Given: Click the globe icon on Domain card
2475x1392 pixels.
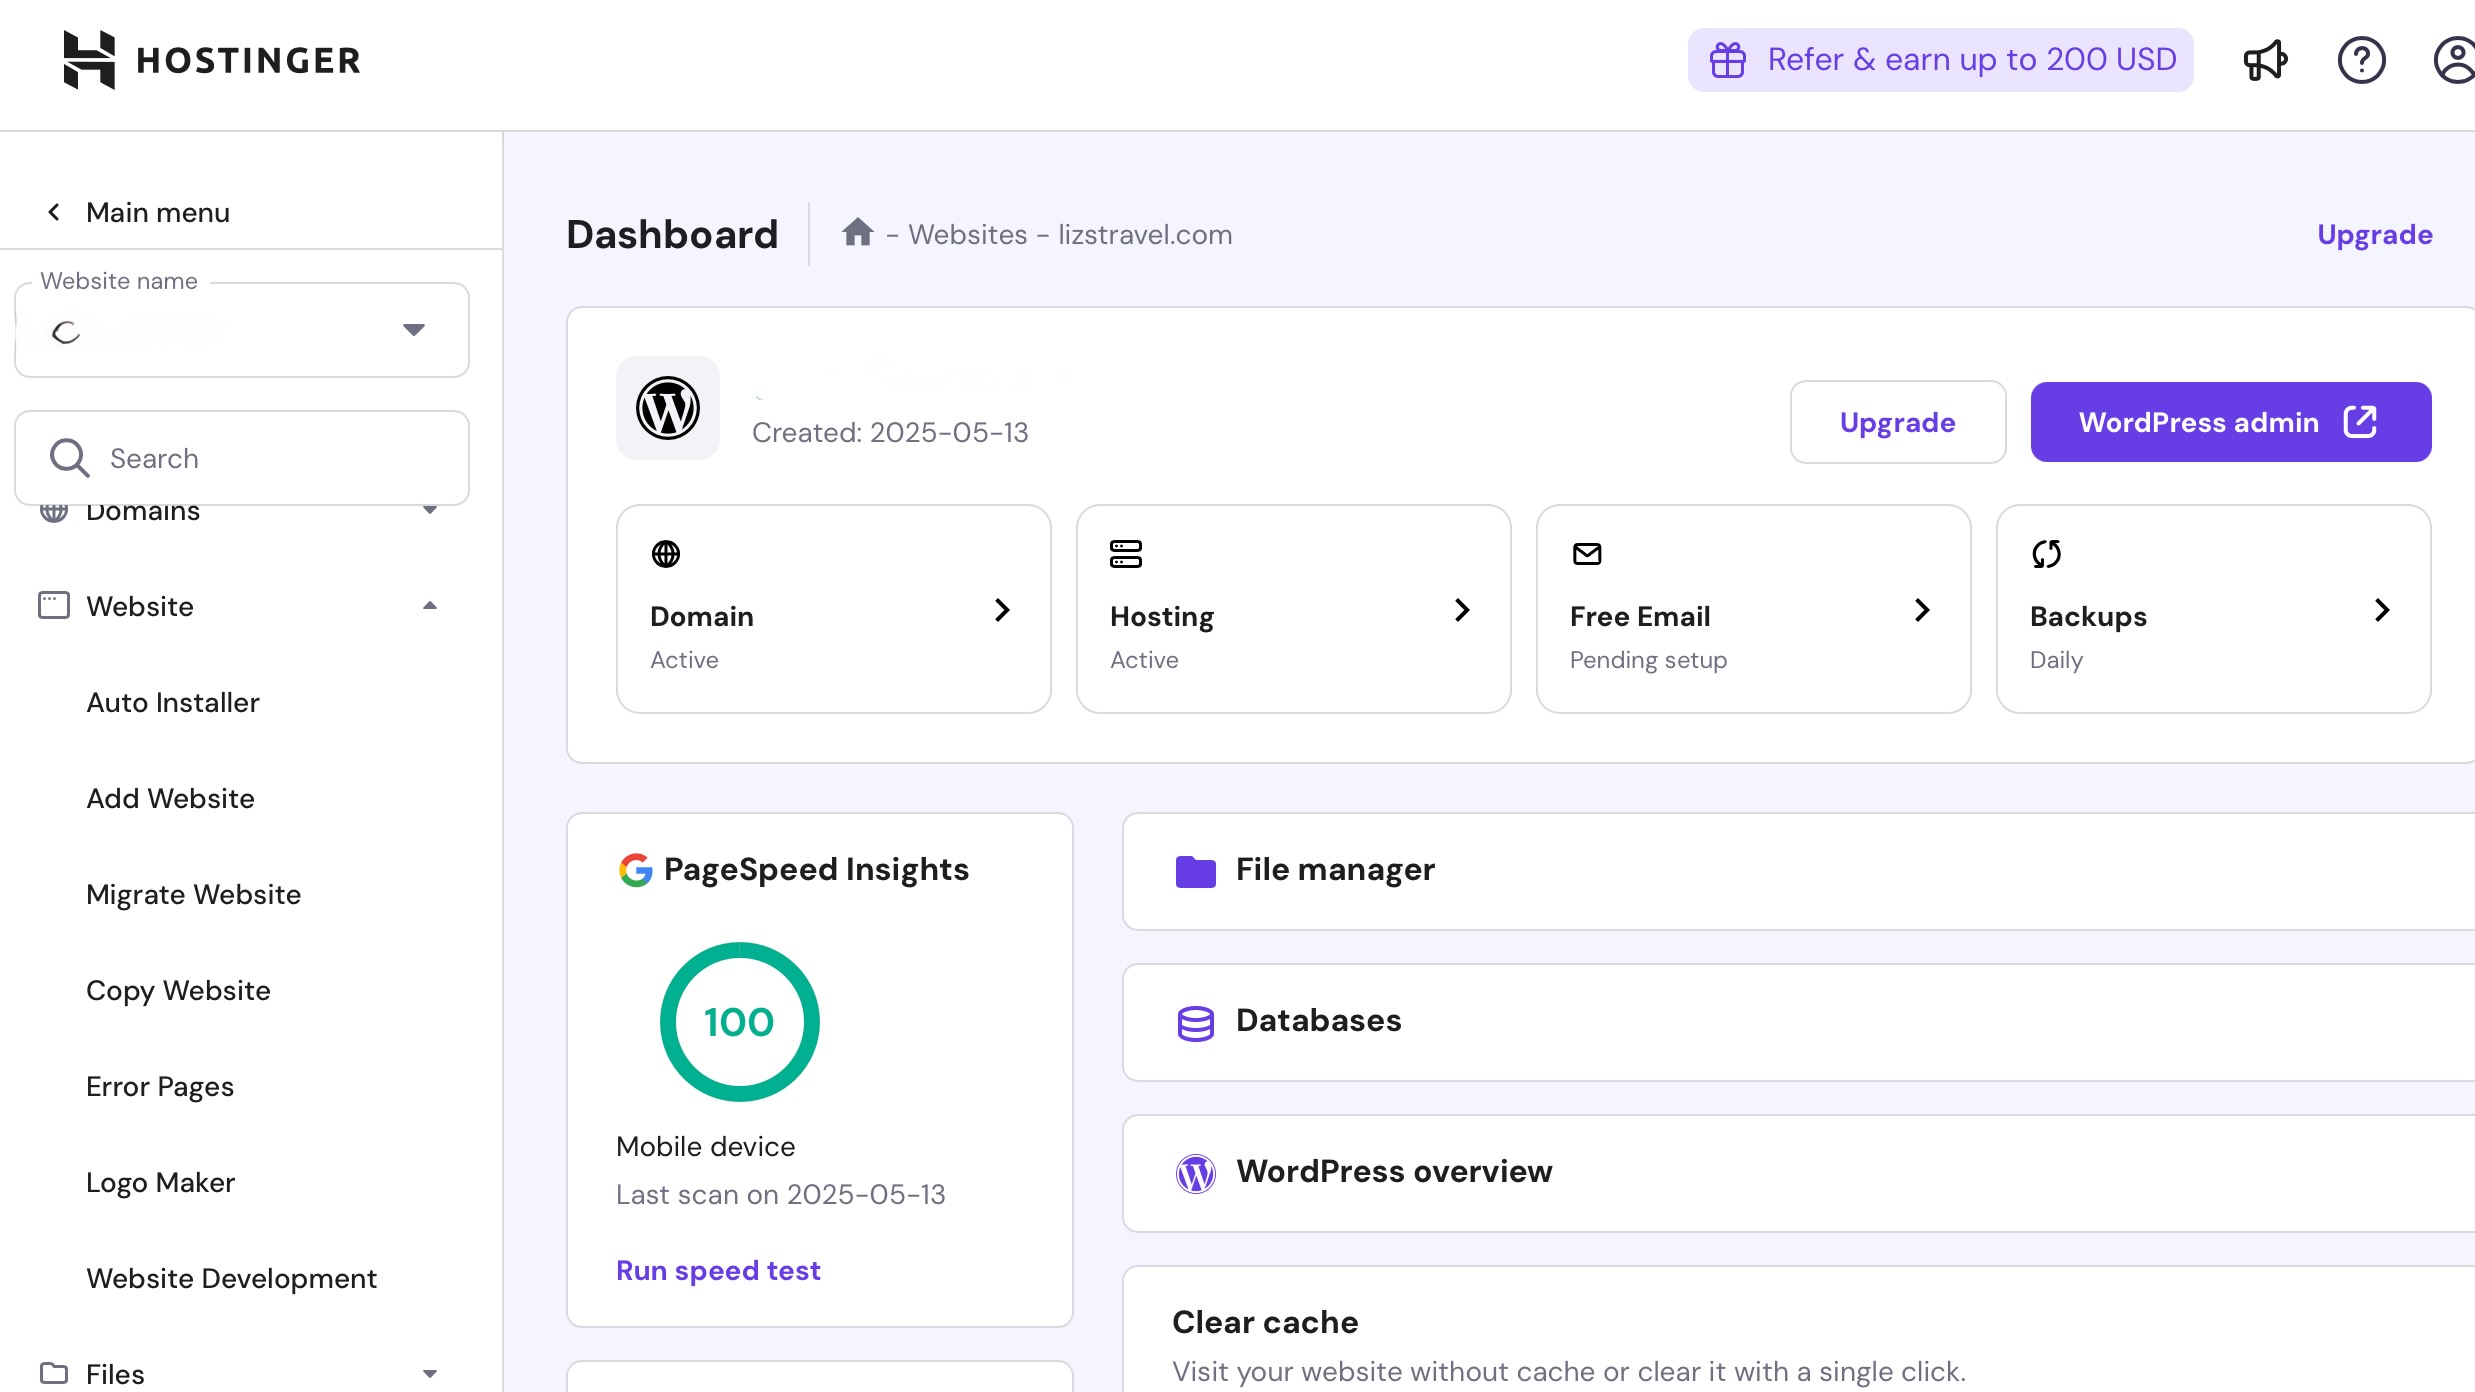Looking at the screenshot, I should coord(666,553).
